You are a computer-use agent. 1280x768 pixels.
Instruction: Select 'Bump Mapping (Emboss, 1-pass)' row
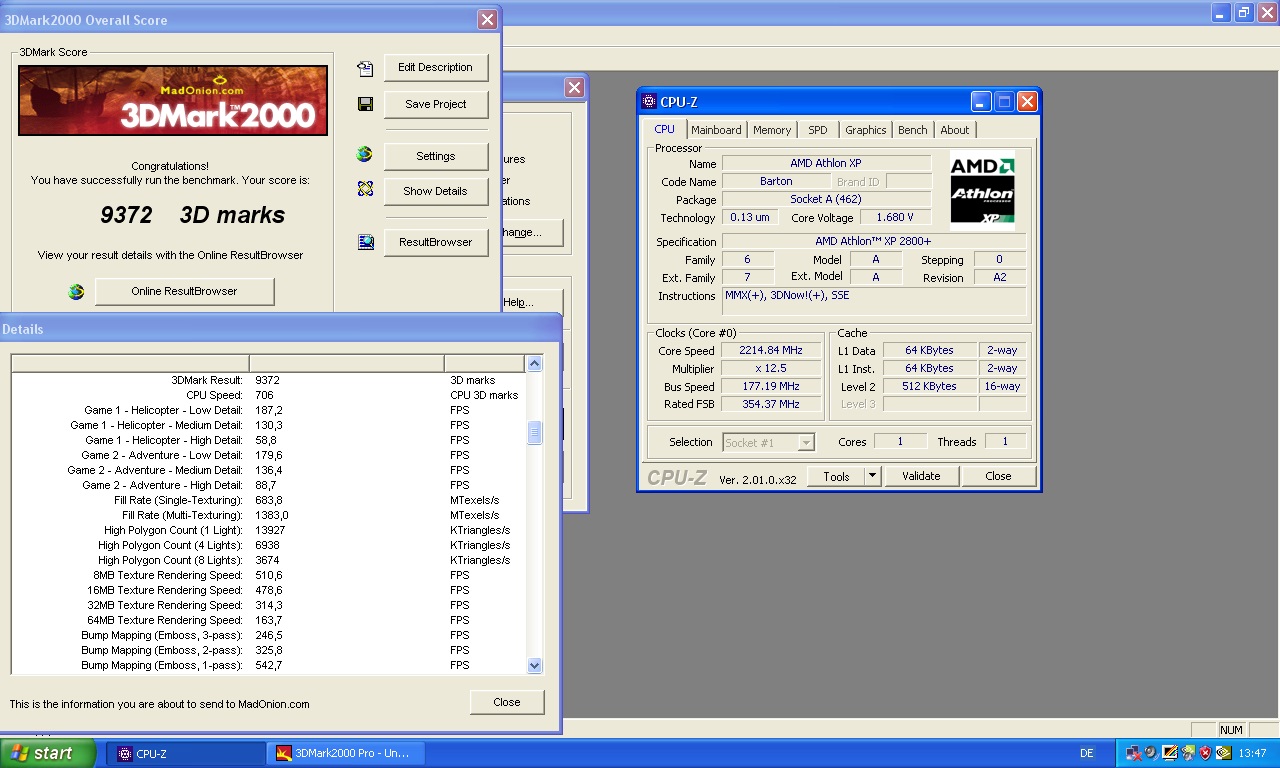[268, 665]
